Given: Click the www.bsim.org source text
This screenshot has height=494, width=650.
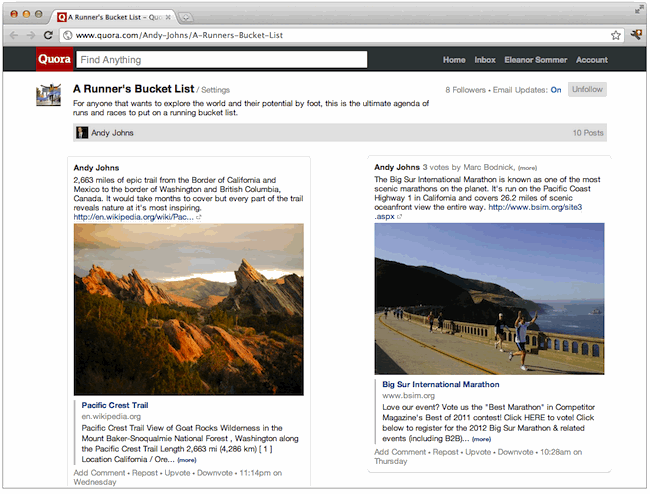Looking at the screenshot, I should click(408, 396).
